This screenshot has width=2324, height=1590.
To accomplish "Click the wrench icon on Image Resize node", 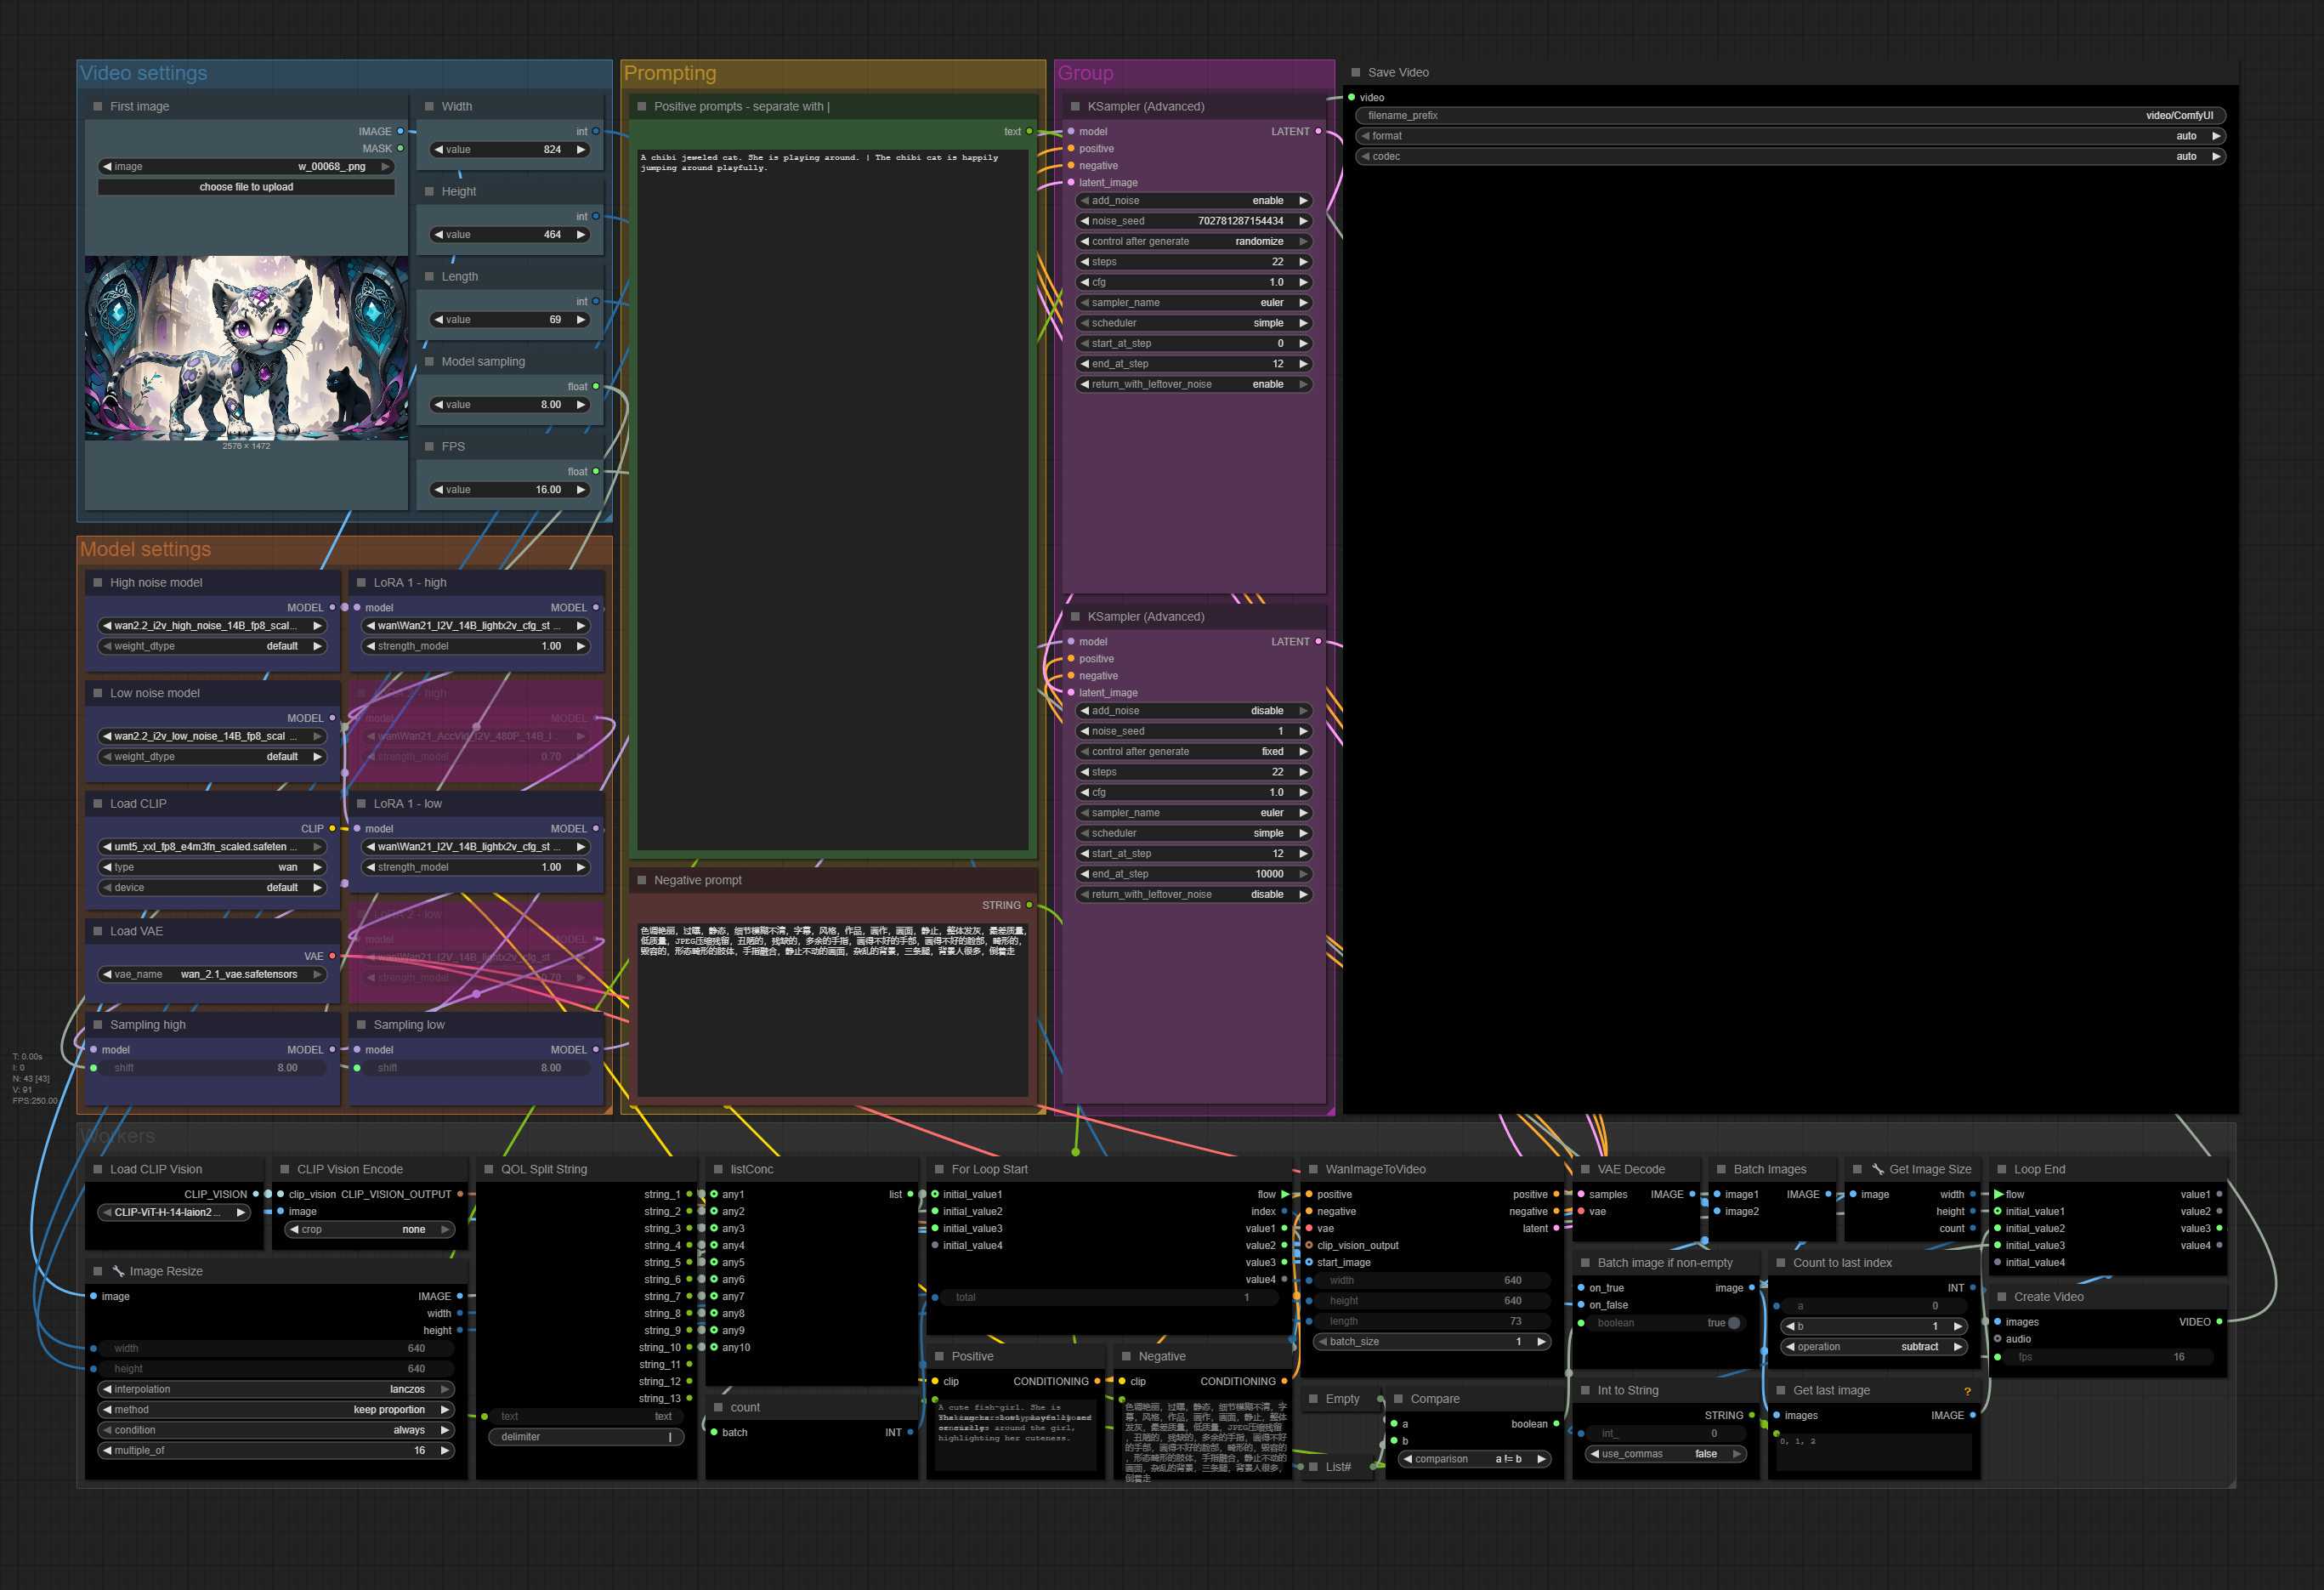I will click(118, 1271).
